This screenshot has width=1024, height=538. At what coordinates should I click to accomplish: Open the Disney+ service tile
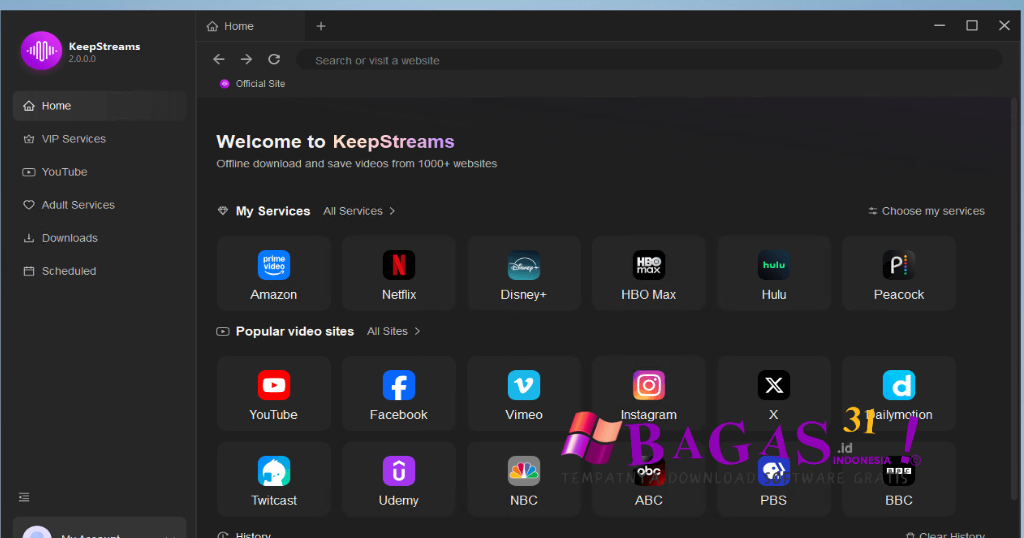[x=524, y=274]
